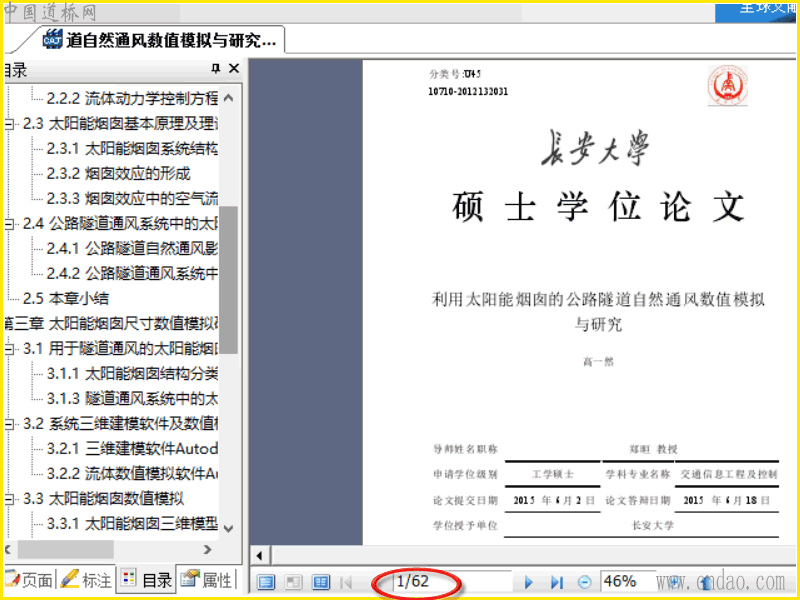This screenshot has height=600, width=800.
Task: Switch to the 目录 tab
Action: pos(147,580)
